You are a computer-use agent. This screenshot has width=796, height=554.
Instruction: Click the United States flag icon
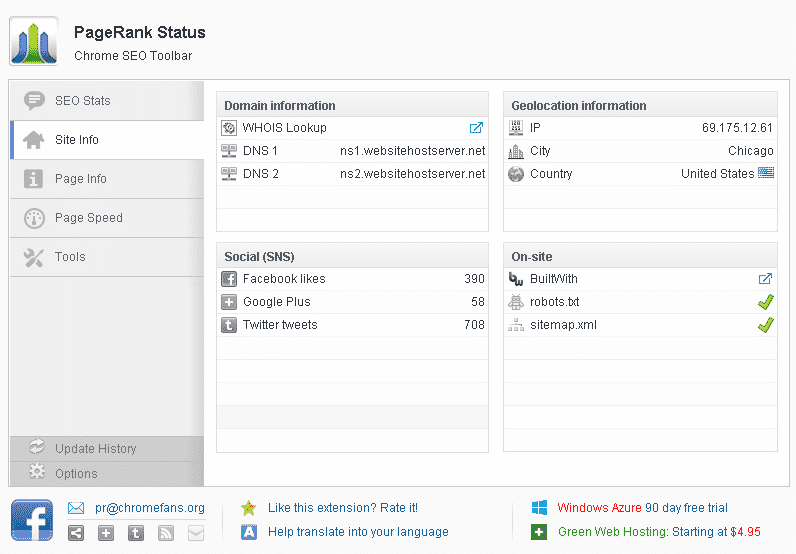pyautogui.click(x=766, y=173)
